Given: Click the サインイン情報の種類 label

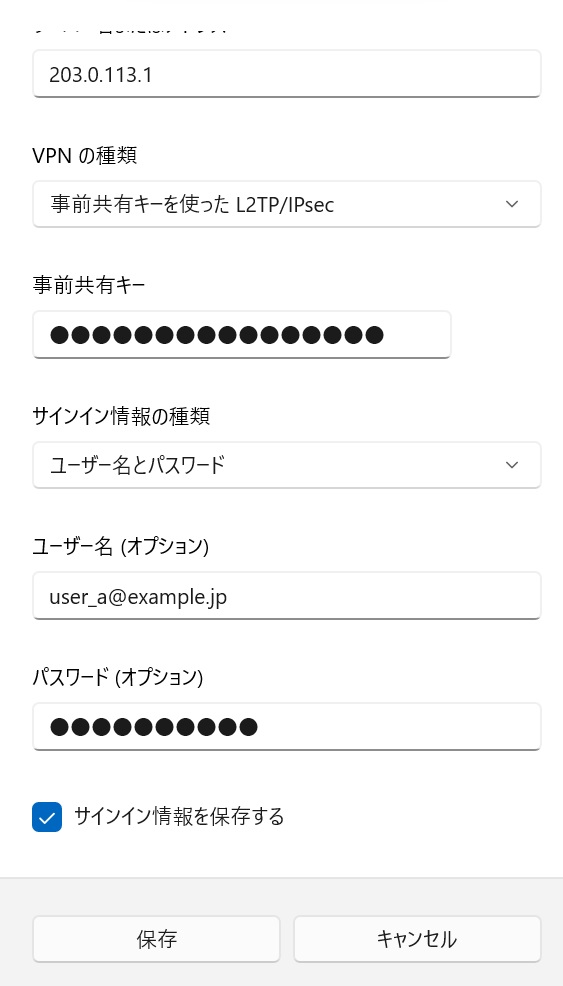Looking at the screenshot, I should point(121,416).
